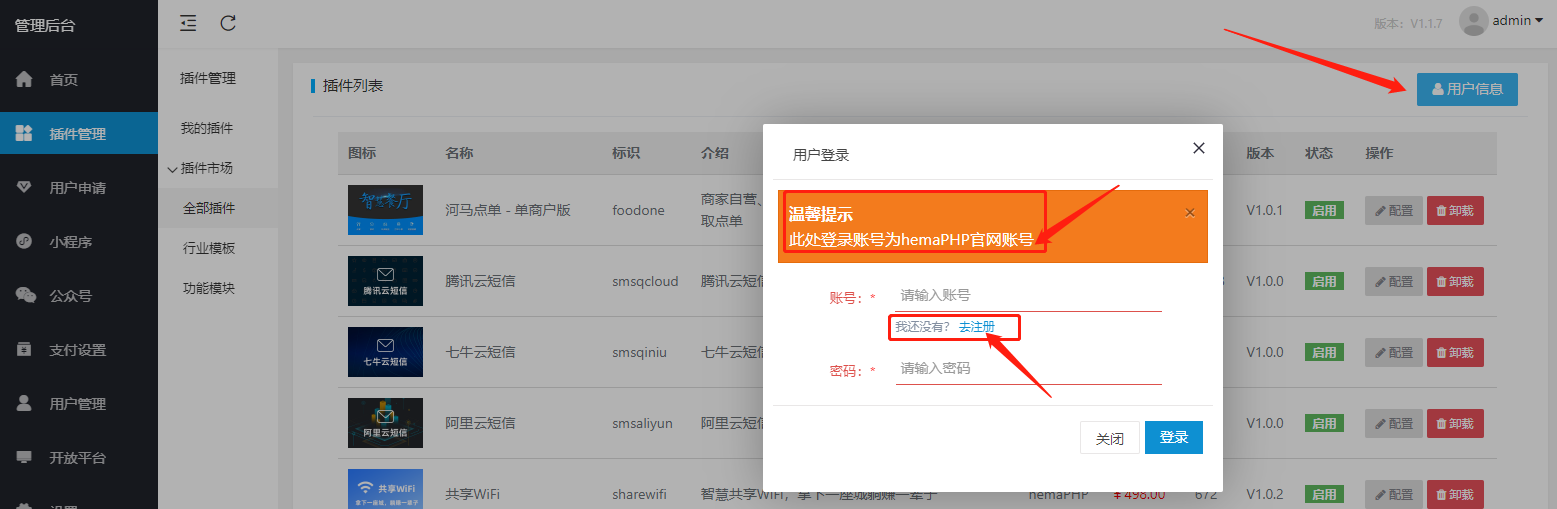
Task: Click 配置 for 共享WiFi plugin
Action: click(1394, 494)
